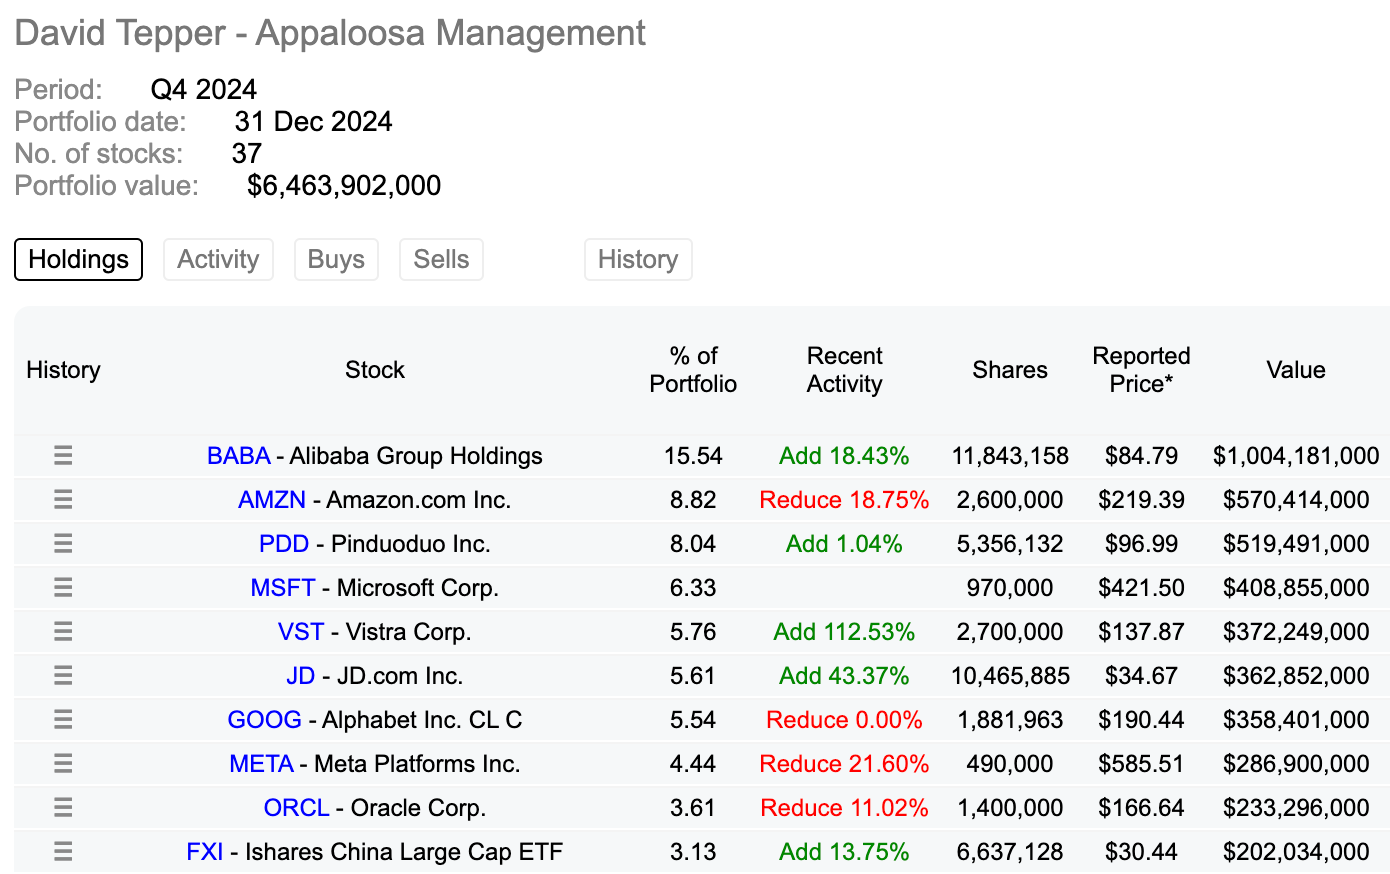This screenshot has height=874, width=1390.
Task: Click the 'Reduce 21.60%' activity cell
Action: pos(844,764)
